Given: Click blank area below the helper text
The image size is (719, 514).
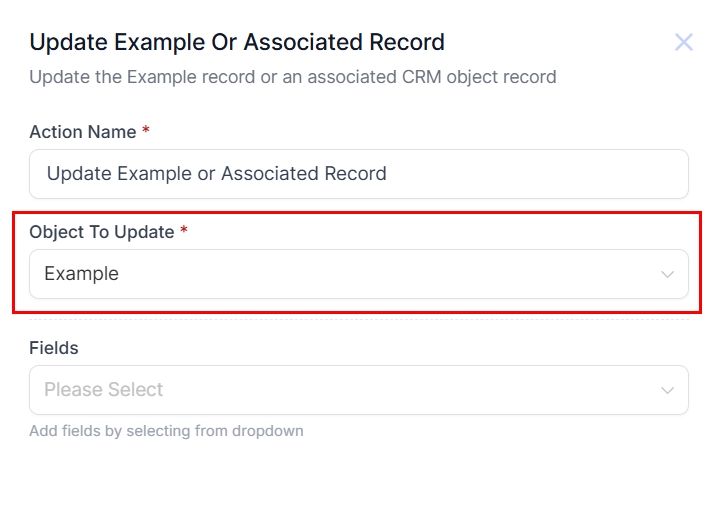Looking at the screenshot, I should tap(358, 478).
